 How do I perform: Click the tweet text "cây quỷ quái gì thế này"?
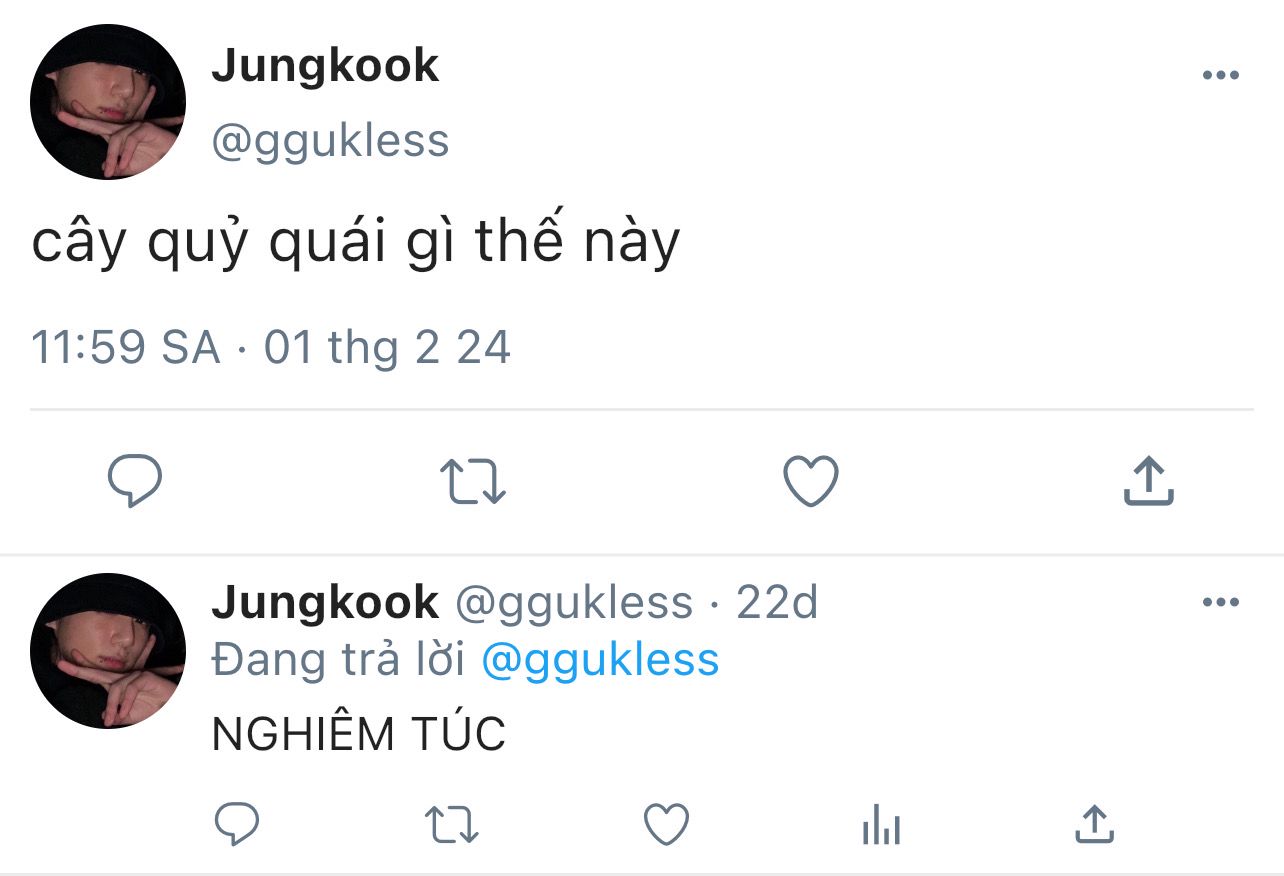click(355, 243)
